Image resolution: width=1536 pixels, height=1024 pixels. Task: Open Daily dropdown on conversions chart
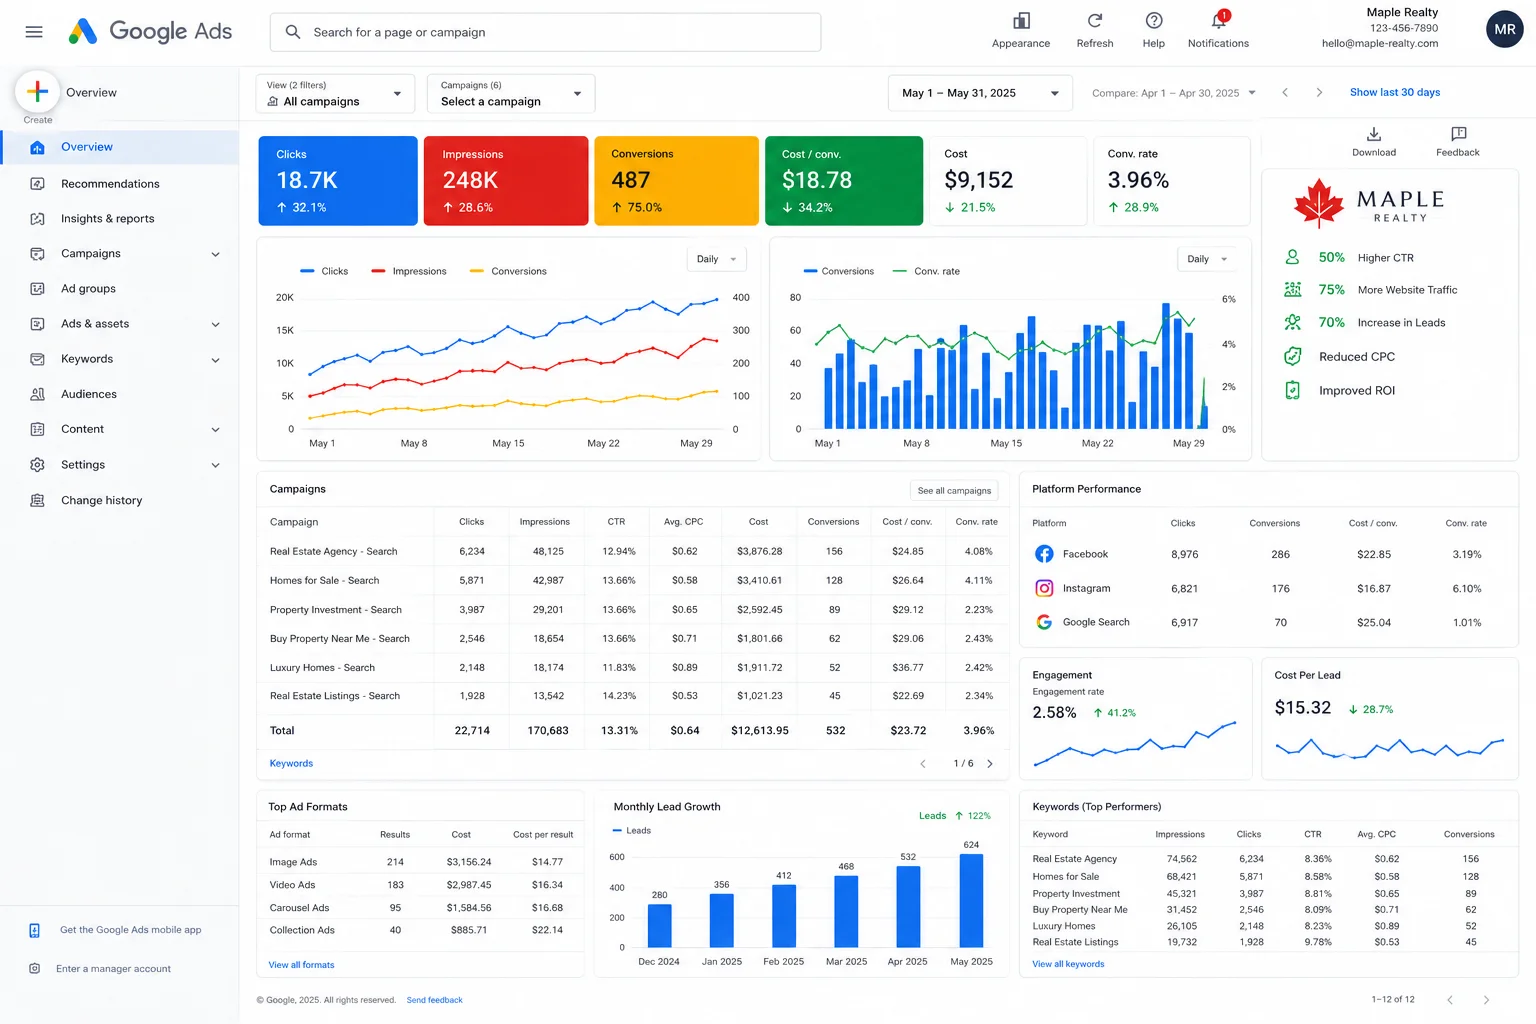(1207, 259)
